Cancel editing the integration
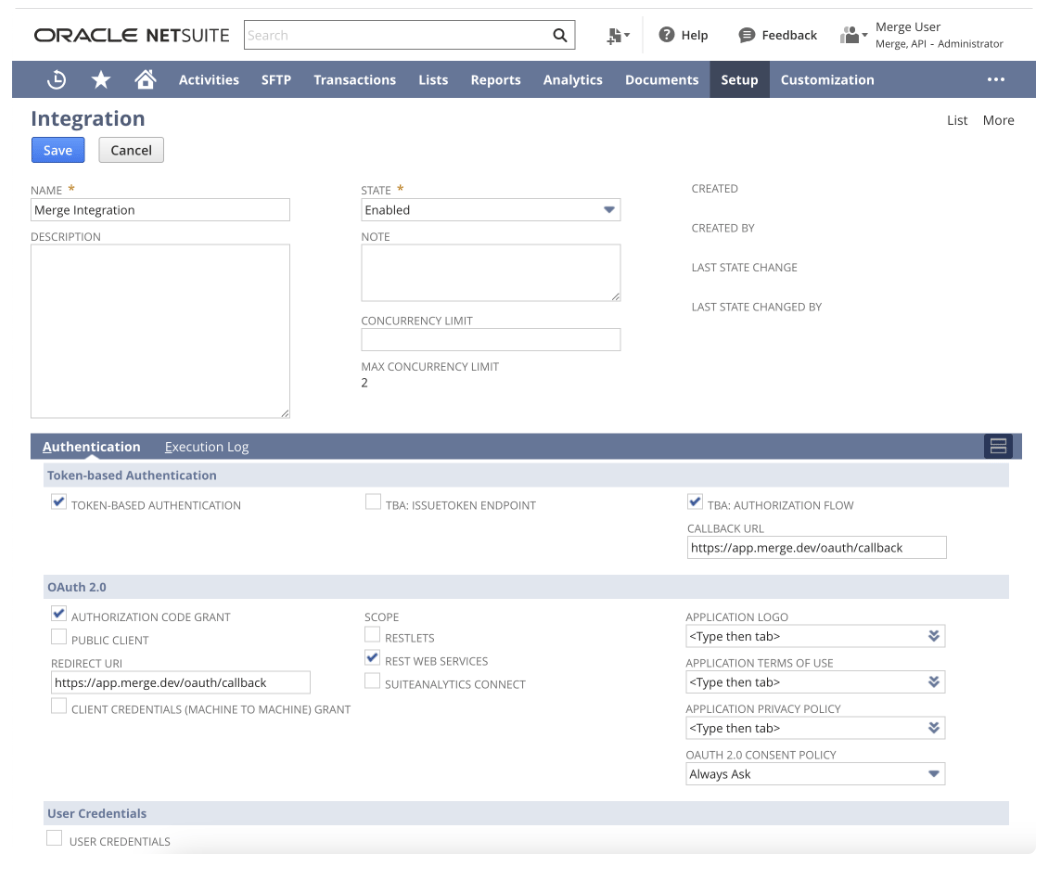This screenshot has width=1060, height=870. tap(131, 150)
